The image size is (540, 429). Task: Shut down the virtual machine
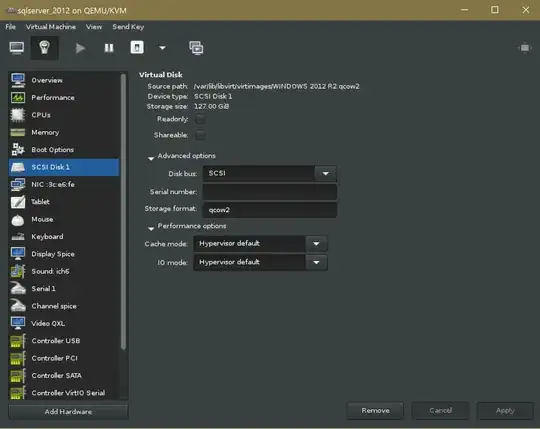point(137,48)
